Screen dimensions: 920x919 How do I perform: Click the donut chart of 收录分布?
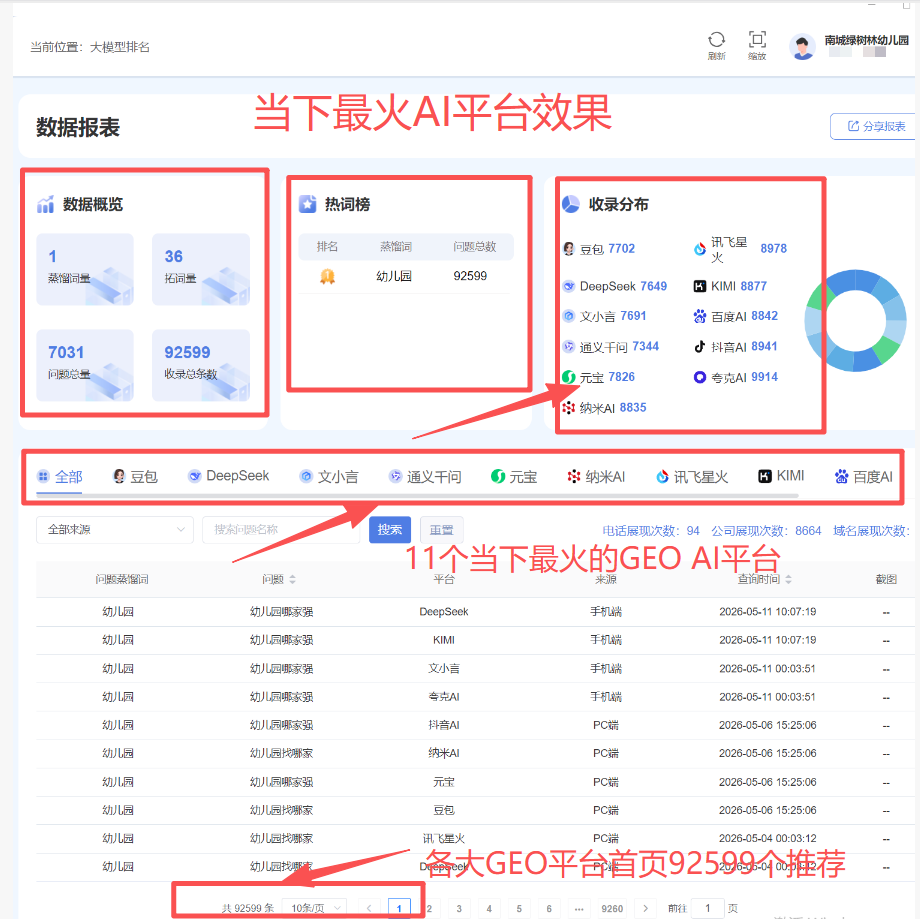[855, 320]
